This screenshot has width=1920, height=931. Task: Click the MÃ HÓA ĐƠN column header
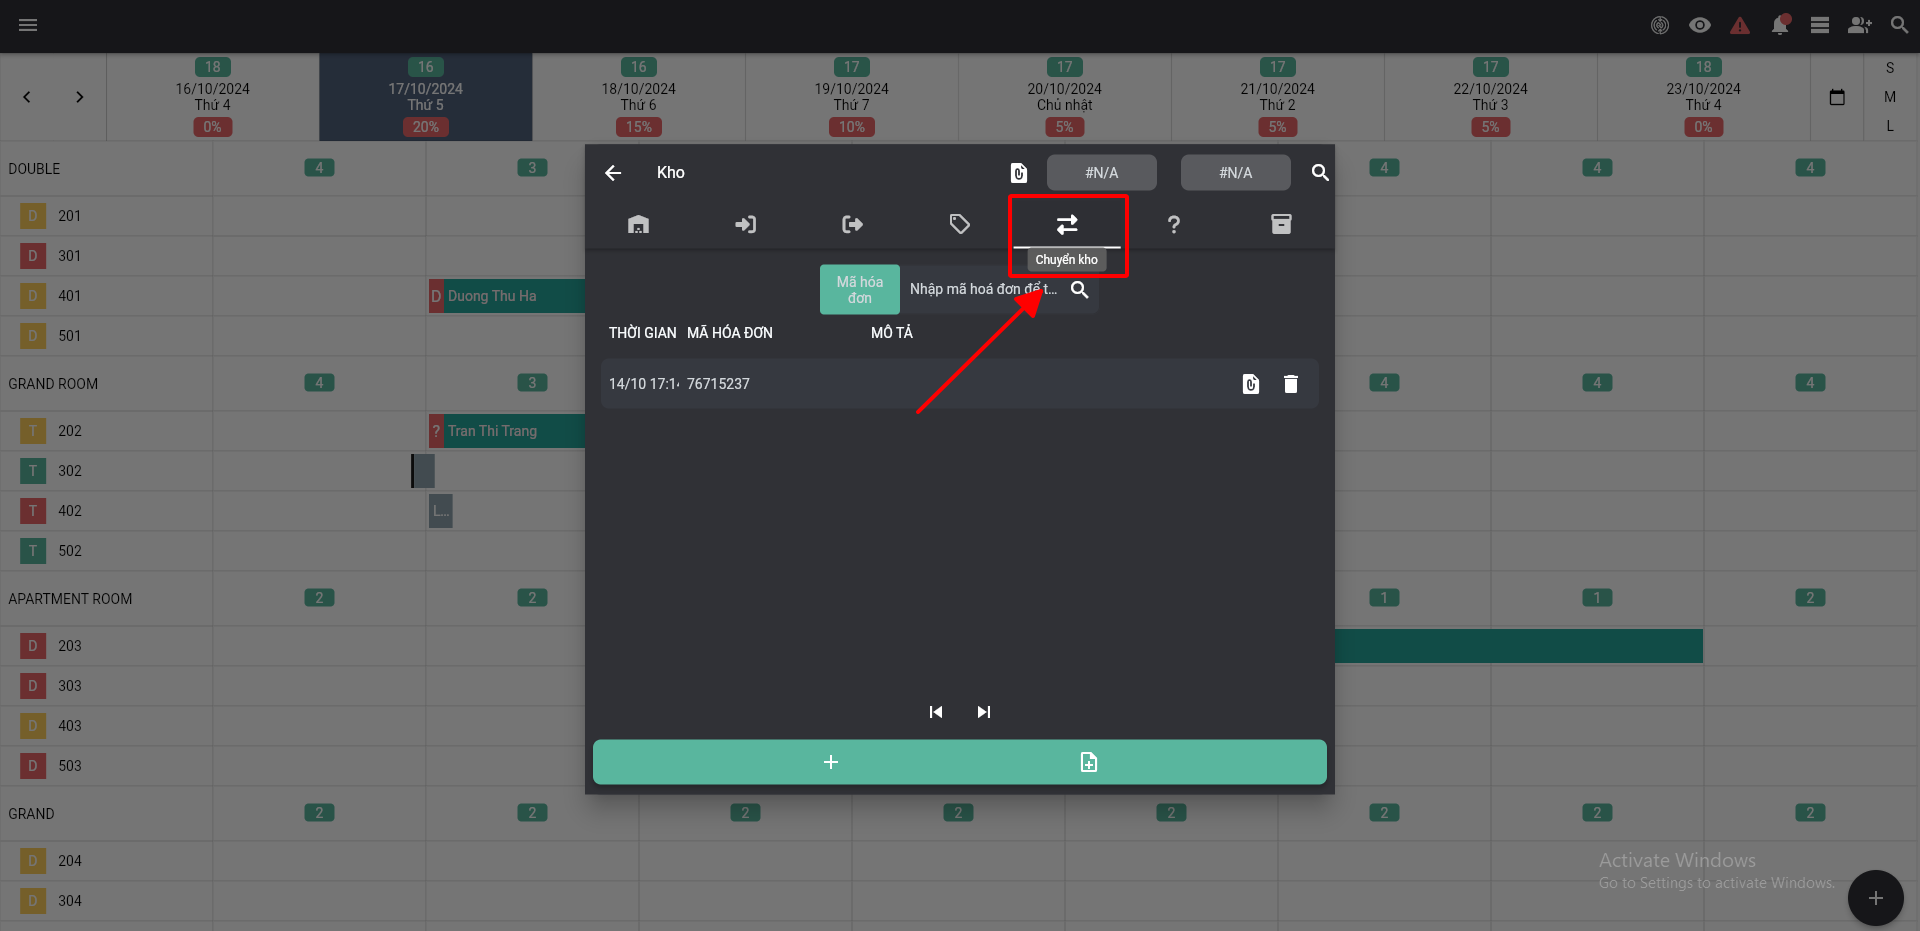[730, 333]
